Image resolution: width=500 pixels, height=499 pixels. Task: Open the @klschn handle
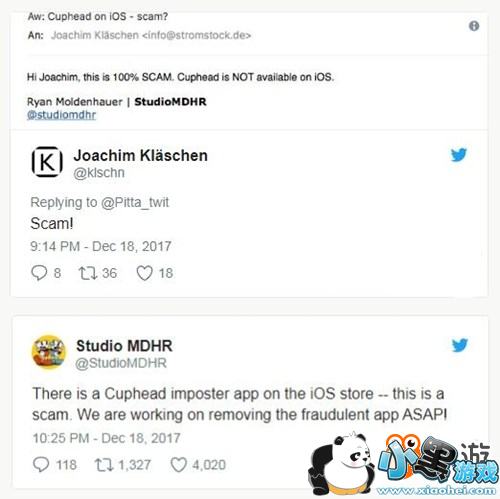click(x=99, y=173)
